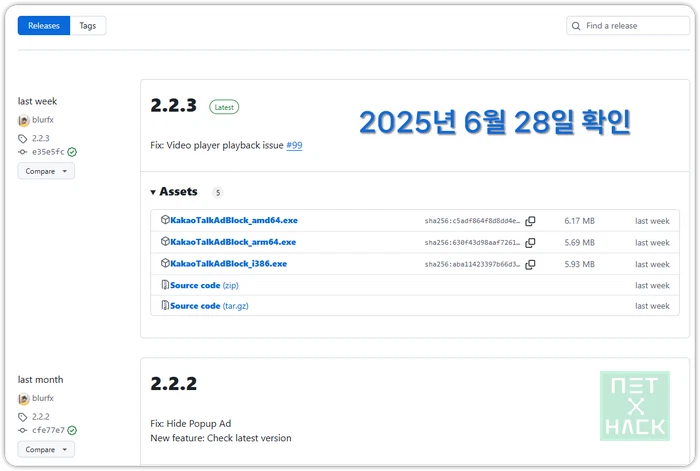This screenshot has width=700, height=471.
Task: Download KakaoTalkAdBlock_amd64.exe
Action: pos(234,220)
